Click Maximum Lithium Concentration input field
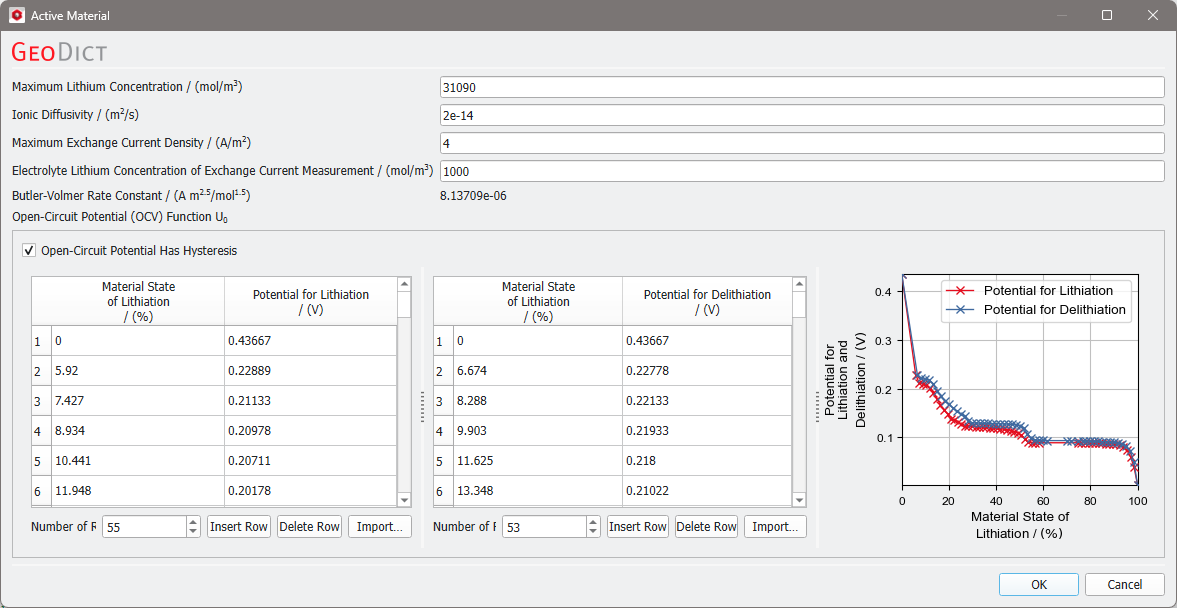Screen dimensions: 1177x608 [802, 88]
